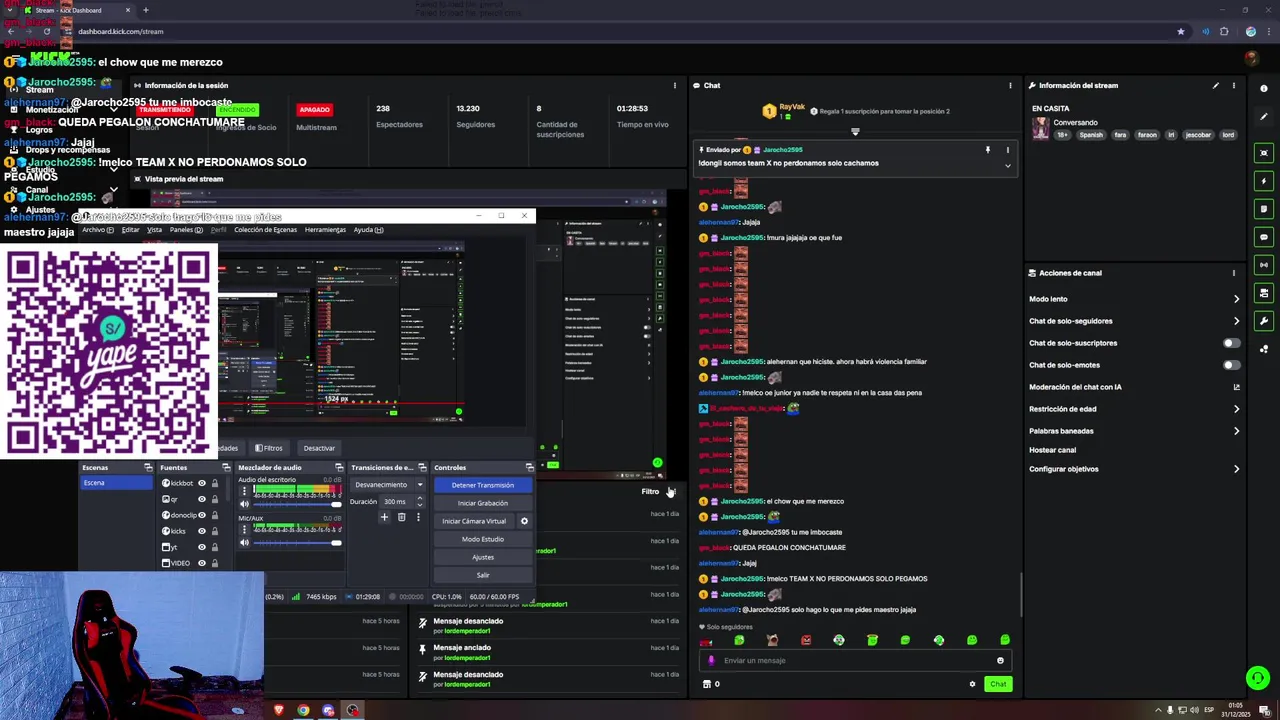Expand Configurar objetivos option
Viewport: 1280px width, 720px height.
click(x=1236, y=469)
